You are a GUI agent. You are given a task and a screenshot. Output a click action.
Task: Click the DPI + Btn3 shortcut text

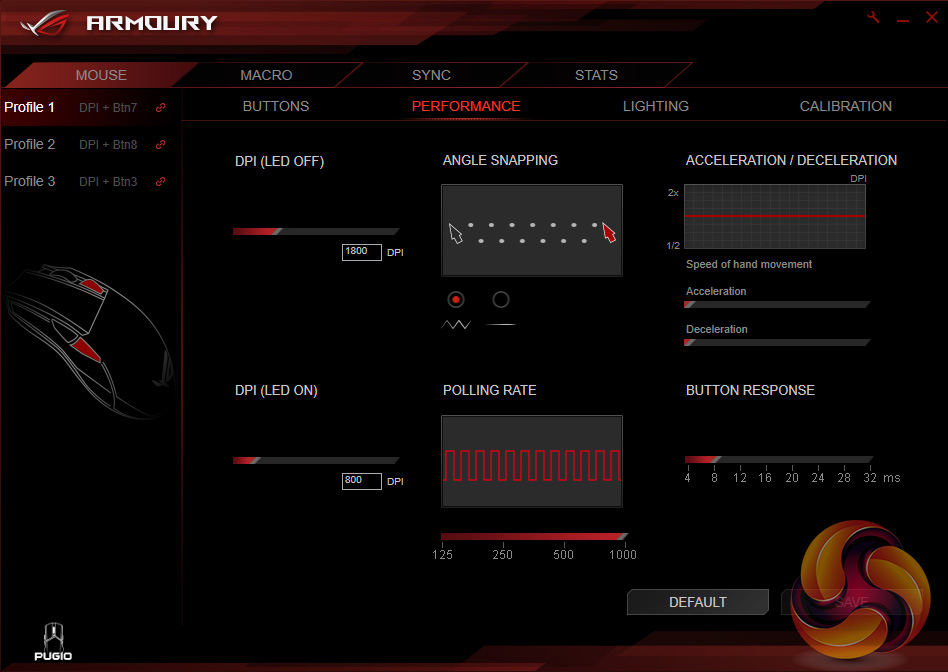[x=108, y=181]
